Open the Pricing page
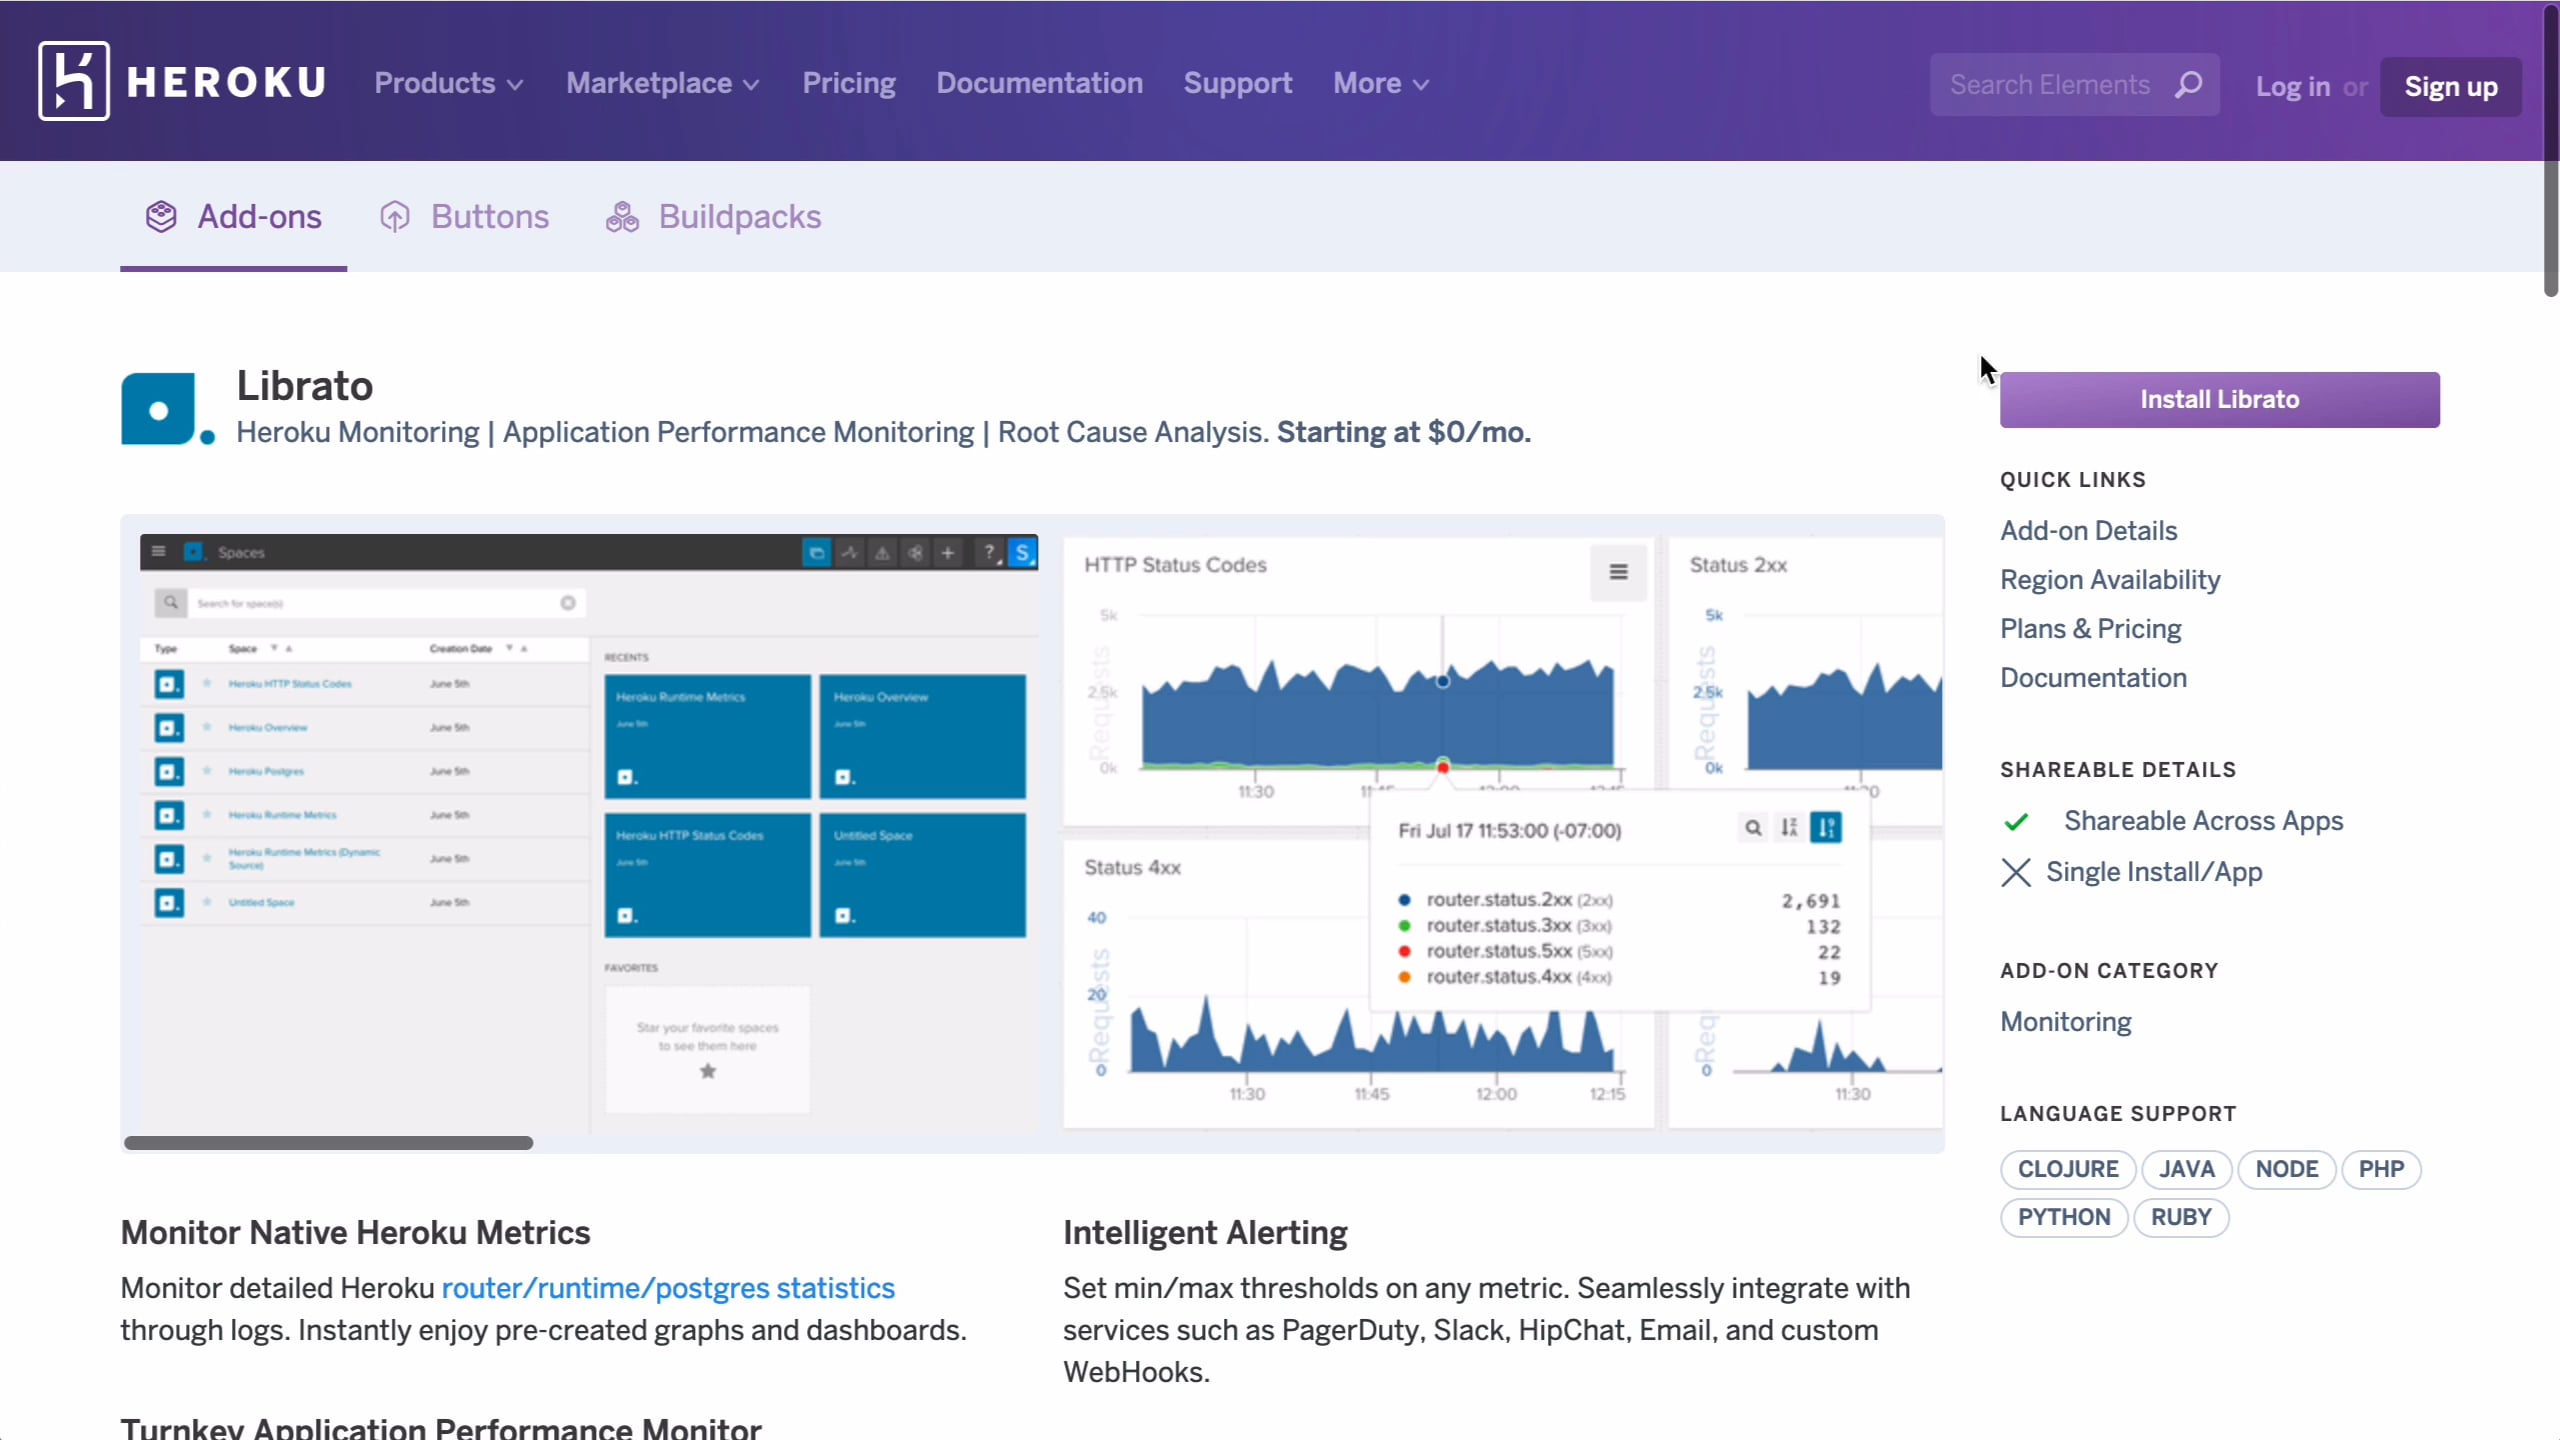Image resolution: width=2560 pixels, height=1440 pixels. (x=848, y=84)
